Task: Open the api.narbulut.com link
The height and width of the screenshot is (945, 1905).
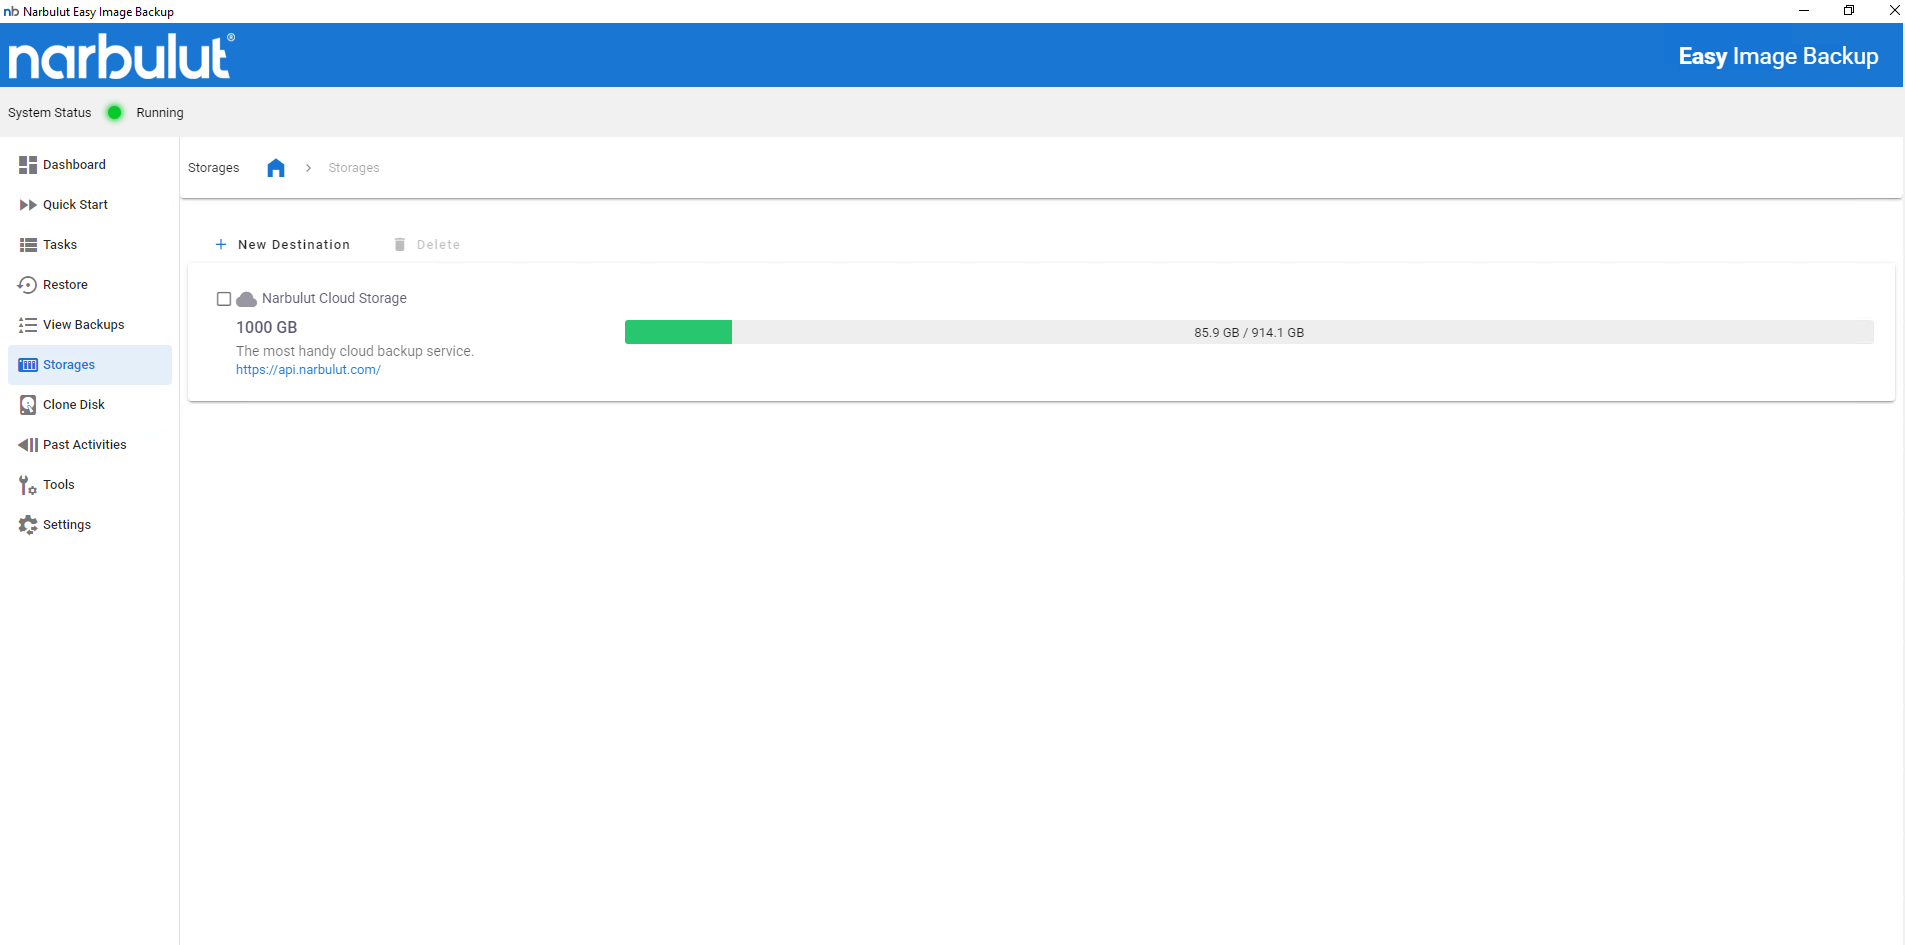Action: pos(308,370)
